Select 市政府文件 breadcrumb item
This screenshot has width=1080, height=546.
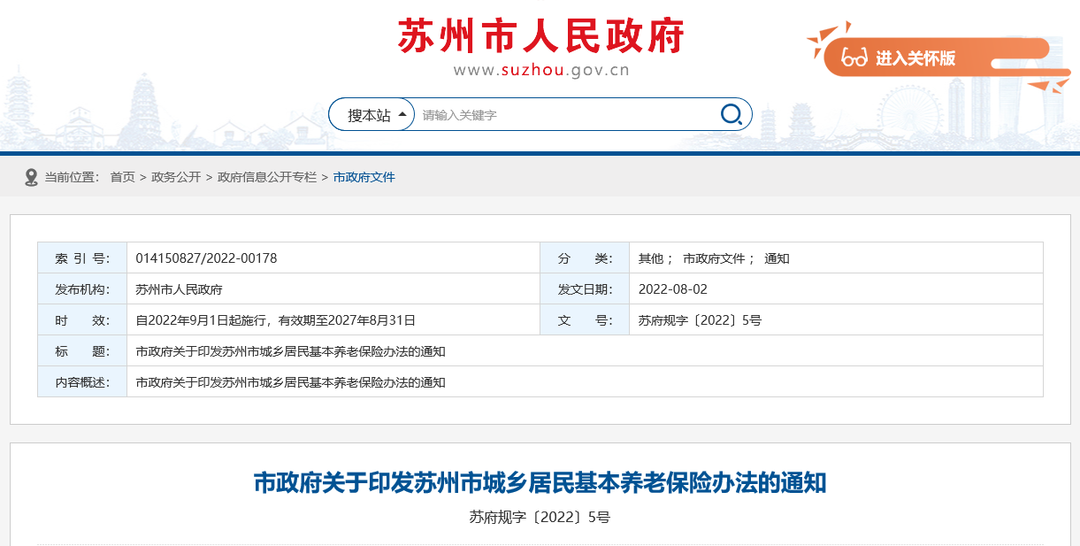[364, 177]
